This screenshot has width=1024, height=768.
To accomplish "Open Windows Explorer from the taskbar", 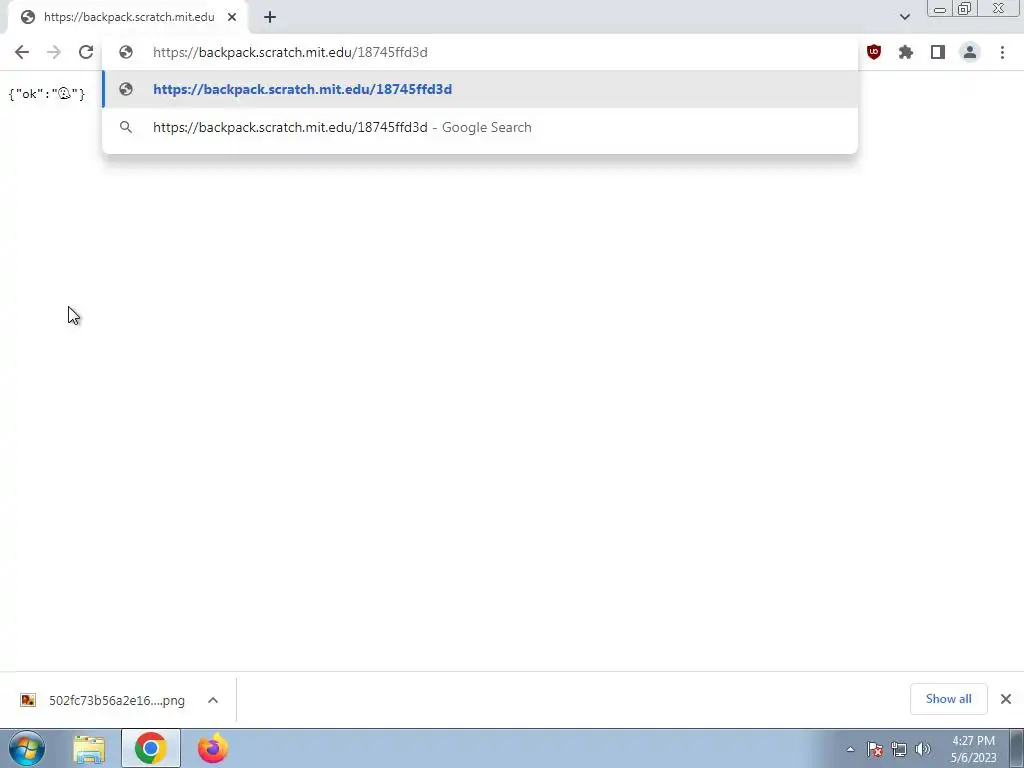I will tap(89, 748).
